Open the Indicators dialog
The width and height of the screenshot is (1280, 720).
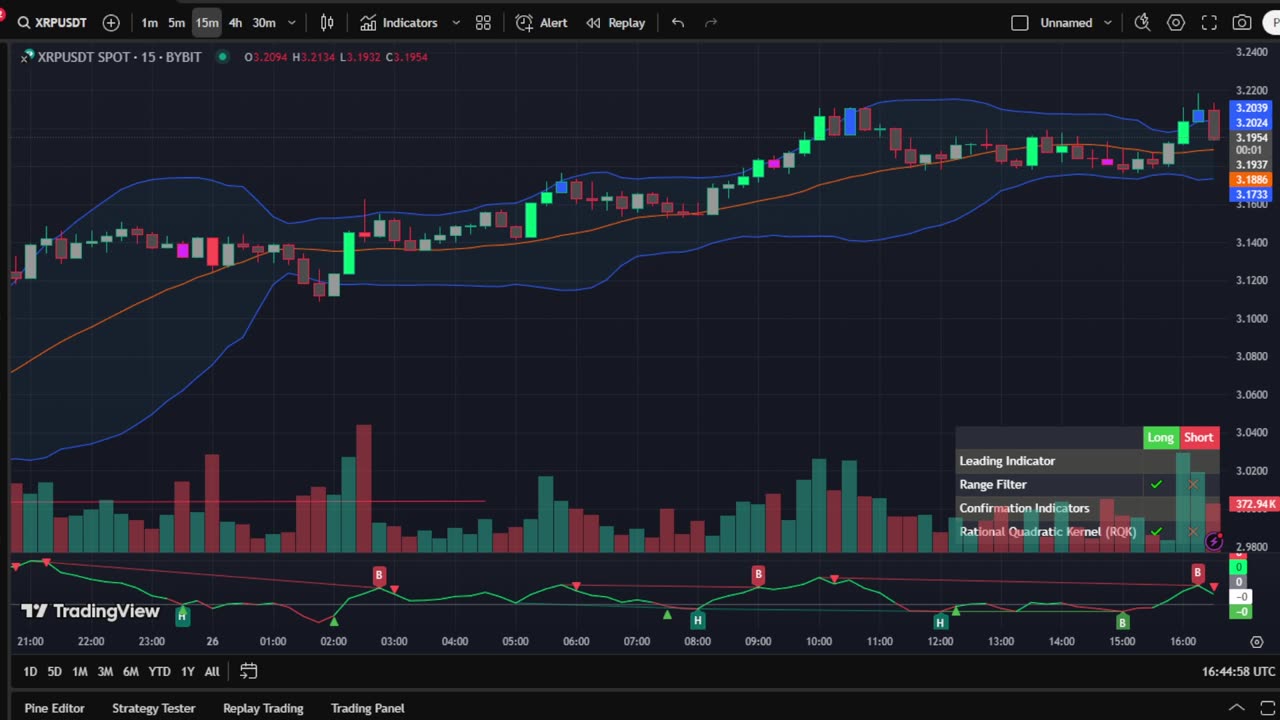399,22
